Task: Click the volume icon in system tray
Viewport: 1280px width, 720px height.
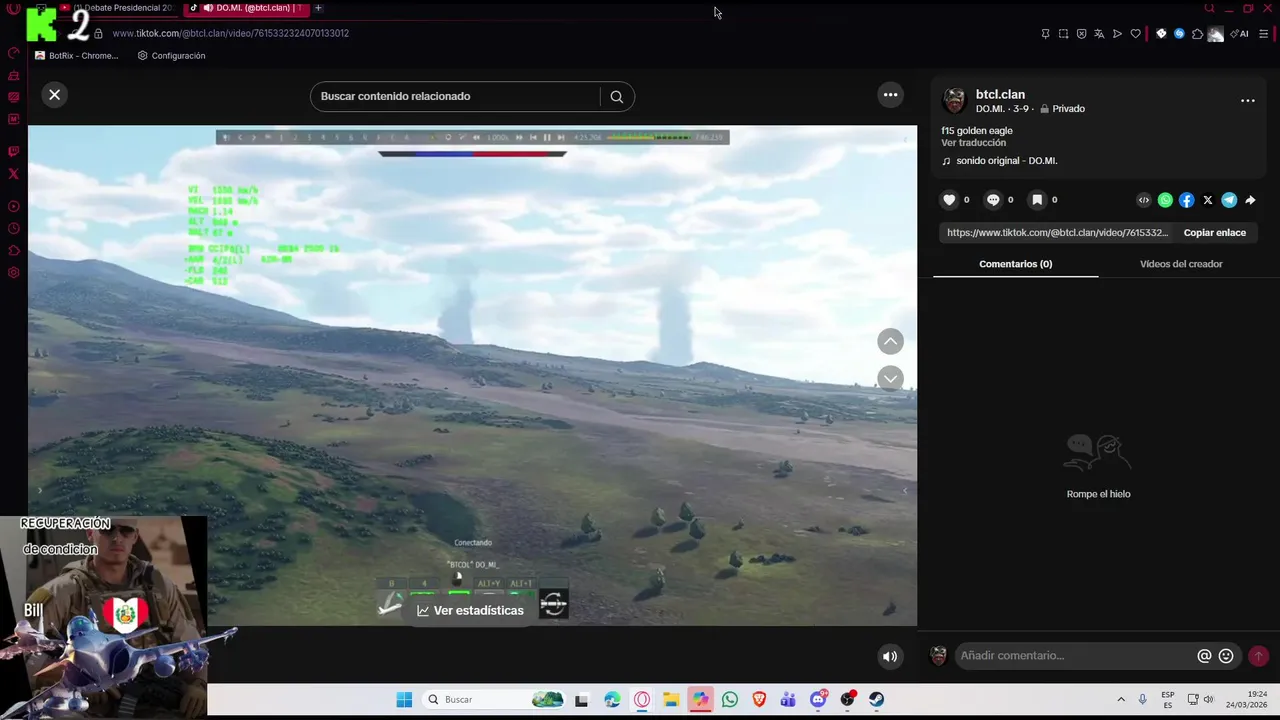Action: pos(1208,699)
